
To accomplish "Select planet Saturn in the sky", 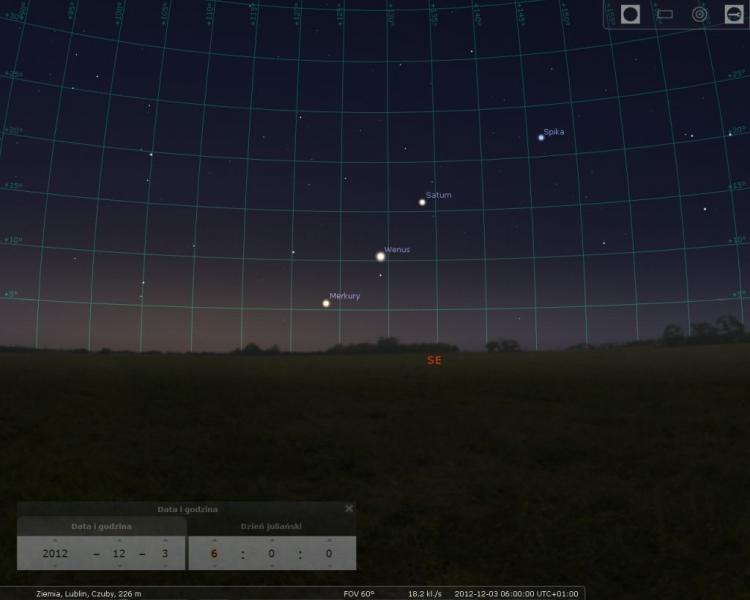I will [x=422, y=202].
